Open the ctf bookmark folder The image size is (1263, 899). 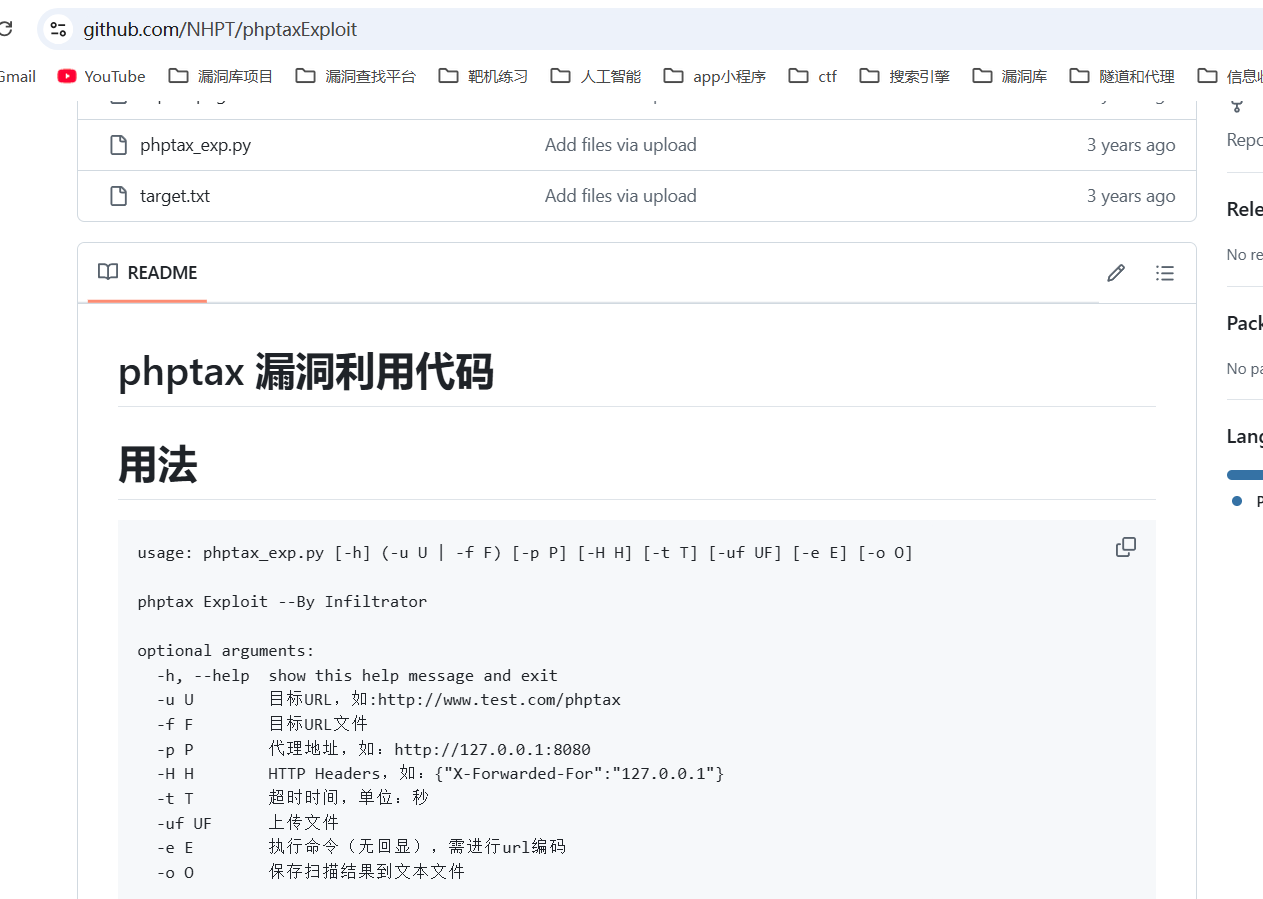[x=813, y=76]
